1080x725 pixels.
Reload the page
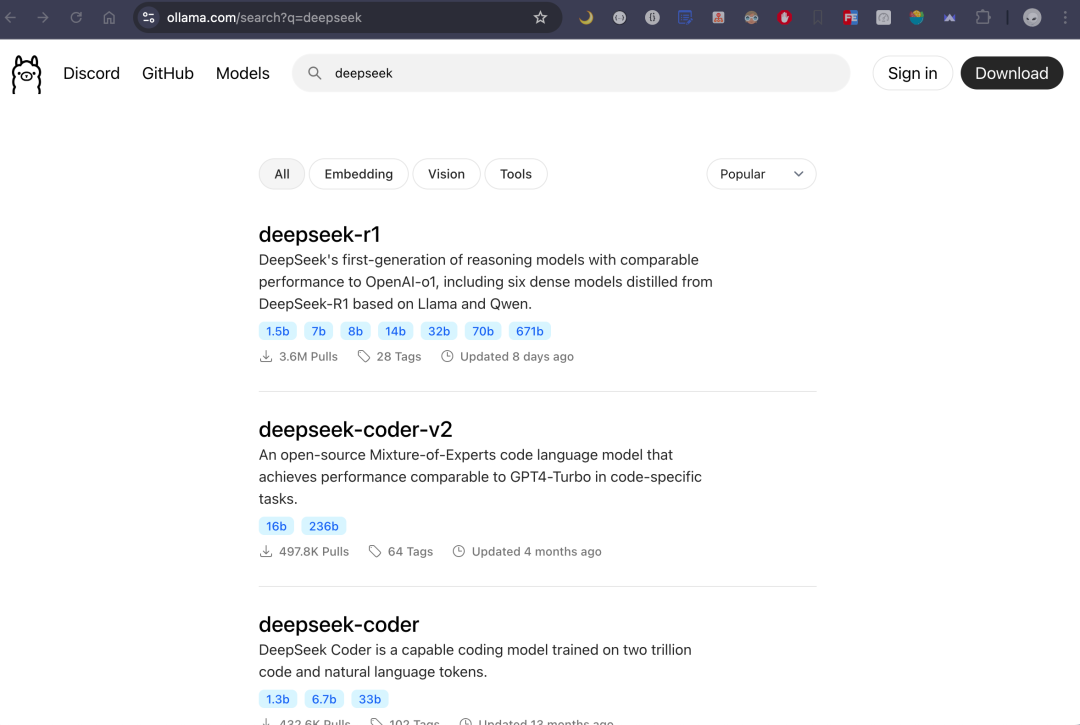(76, 18)
